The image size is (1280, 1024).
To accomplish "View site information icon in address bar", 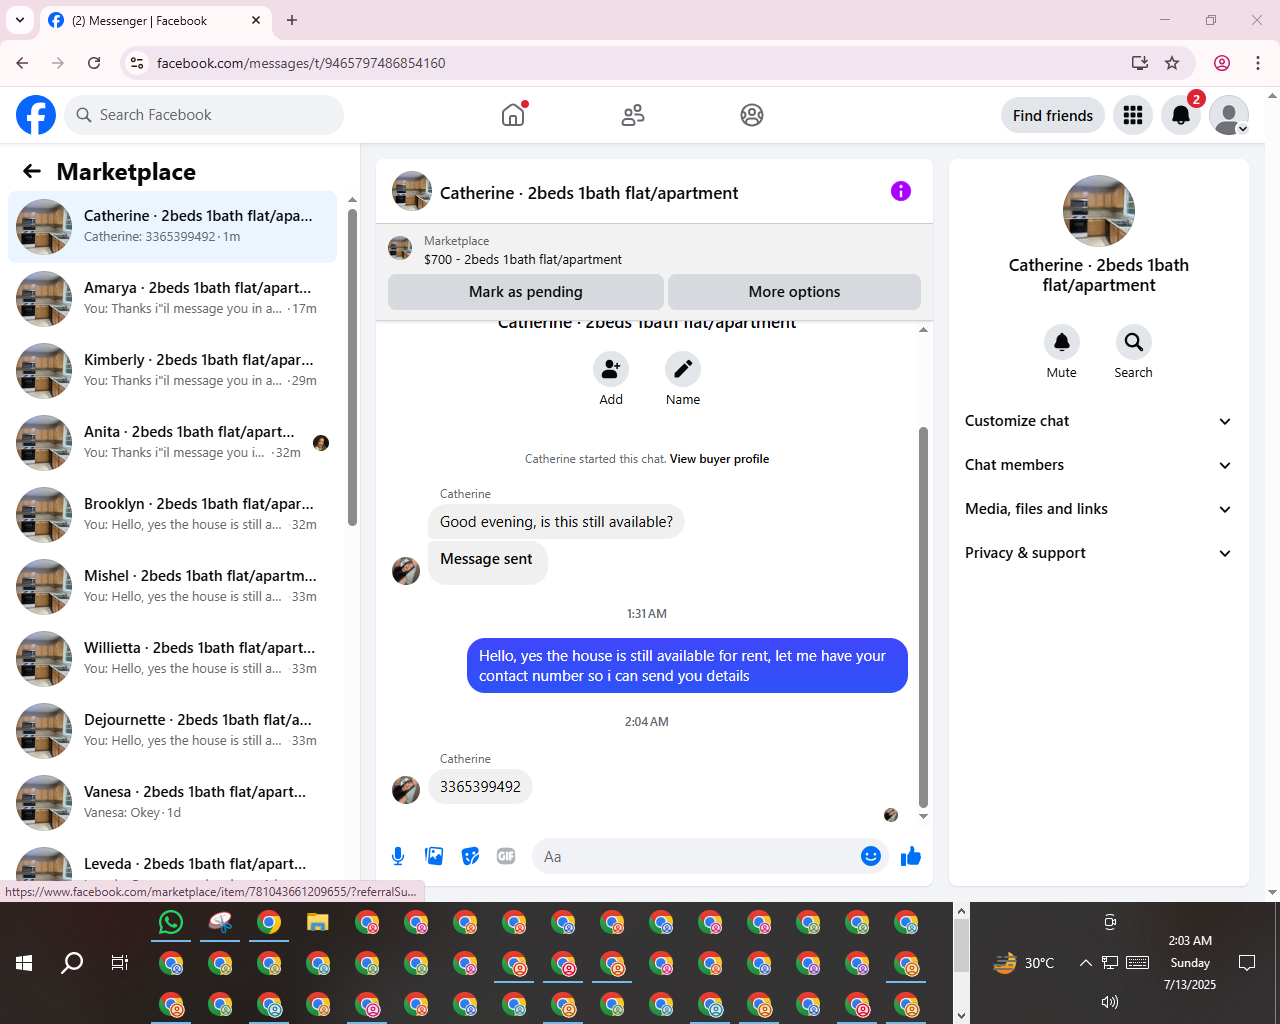I will [x=137, y=63].
